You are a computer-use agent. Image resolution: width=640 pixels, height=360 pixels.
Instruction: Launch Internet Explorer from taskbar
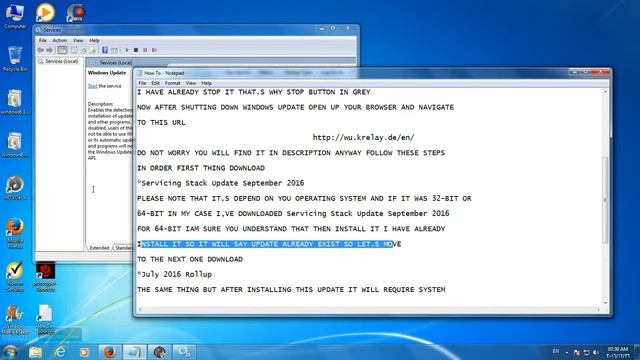coord(60,352)
